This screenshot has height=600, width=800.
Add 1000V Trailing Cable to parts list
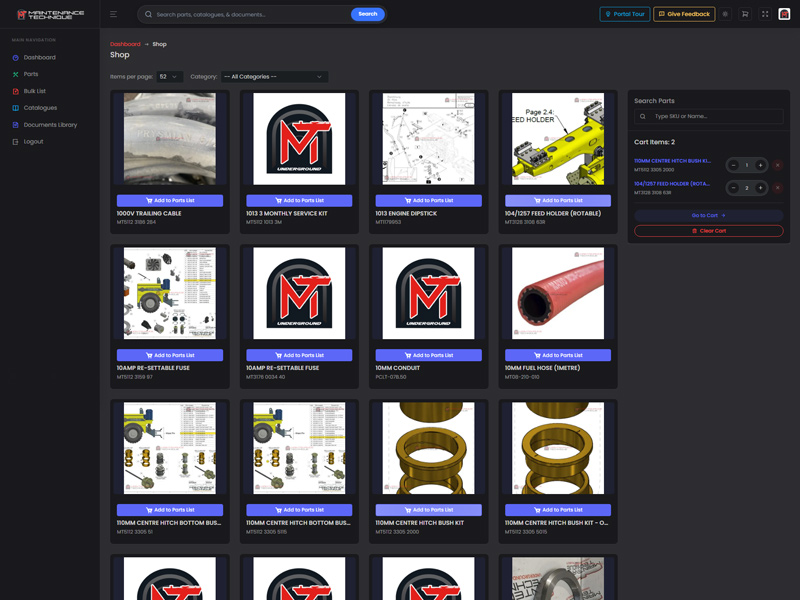[x=170, y=201]
